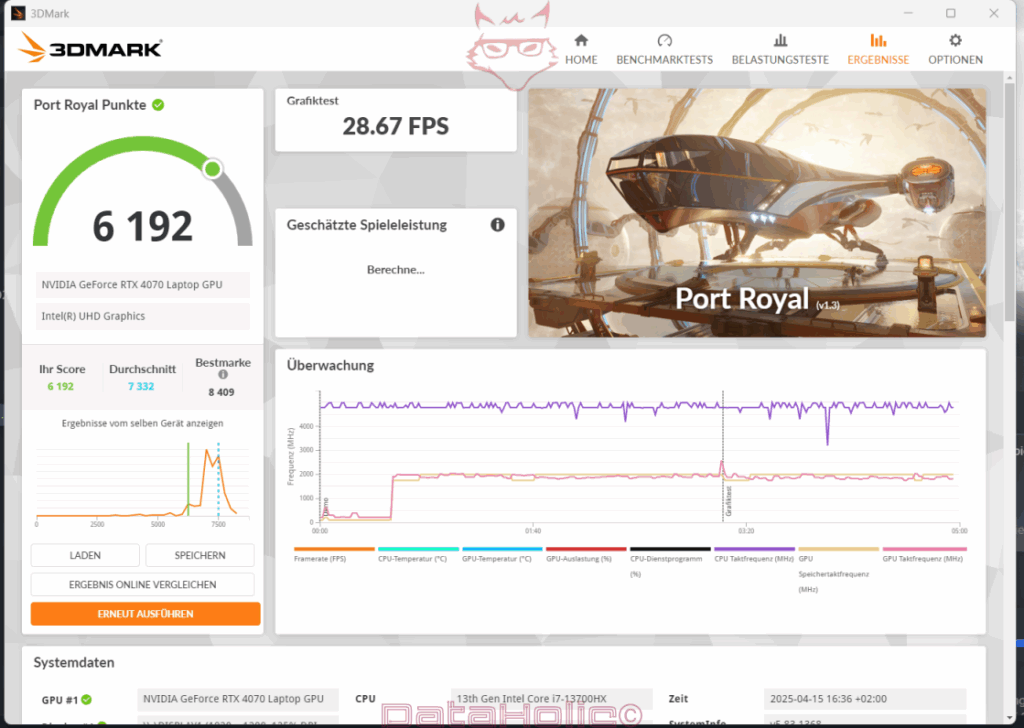This screenshot has width=1024, height=728.
Task: Click the home house icon
Action: click(581, 40)
